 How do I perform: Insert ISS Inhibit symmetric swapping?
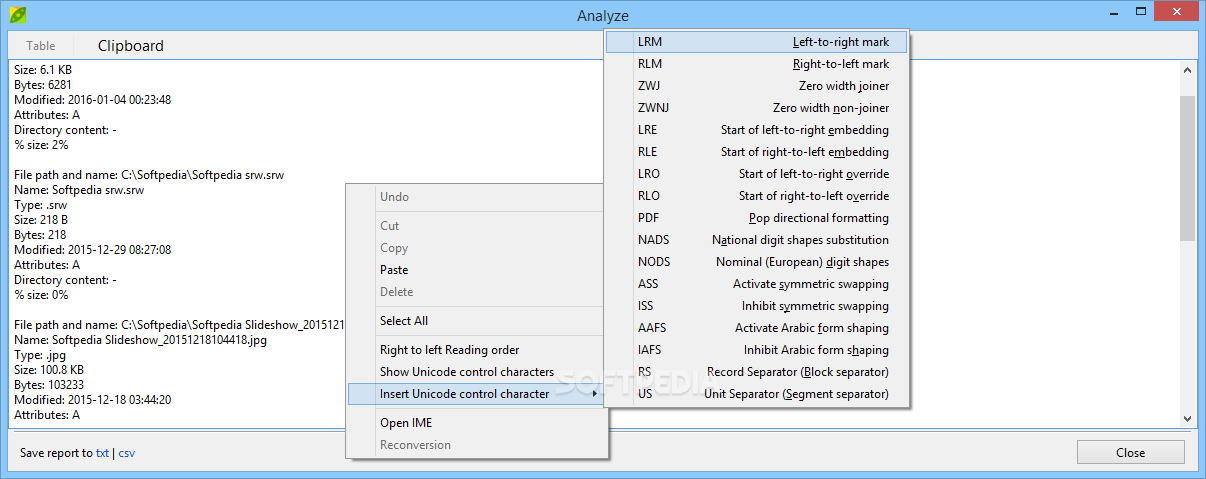click(757, 306)
